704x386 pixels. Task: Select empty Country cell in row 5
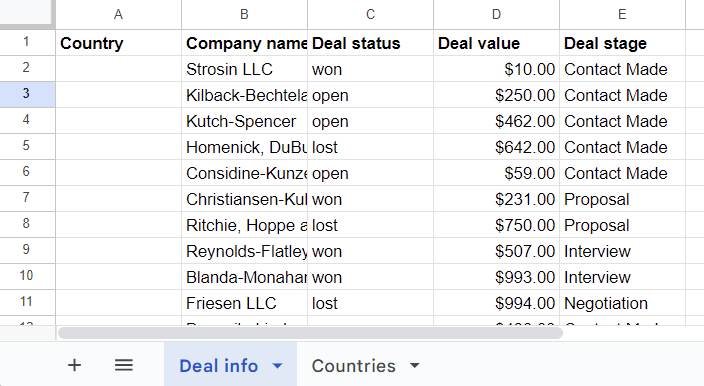(119, 147)
